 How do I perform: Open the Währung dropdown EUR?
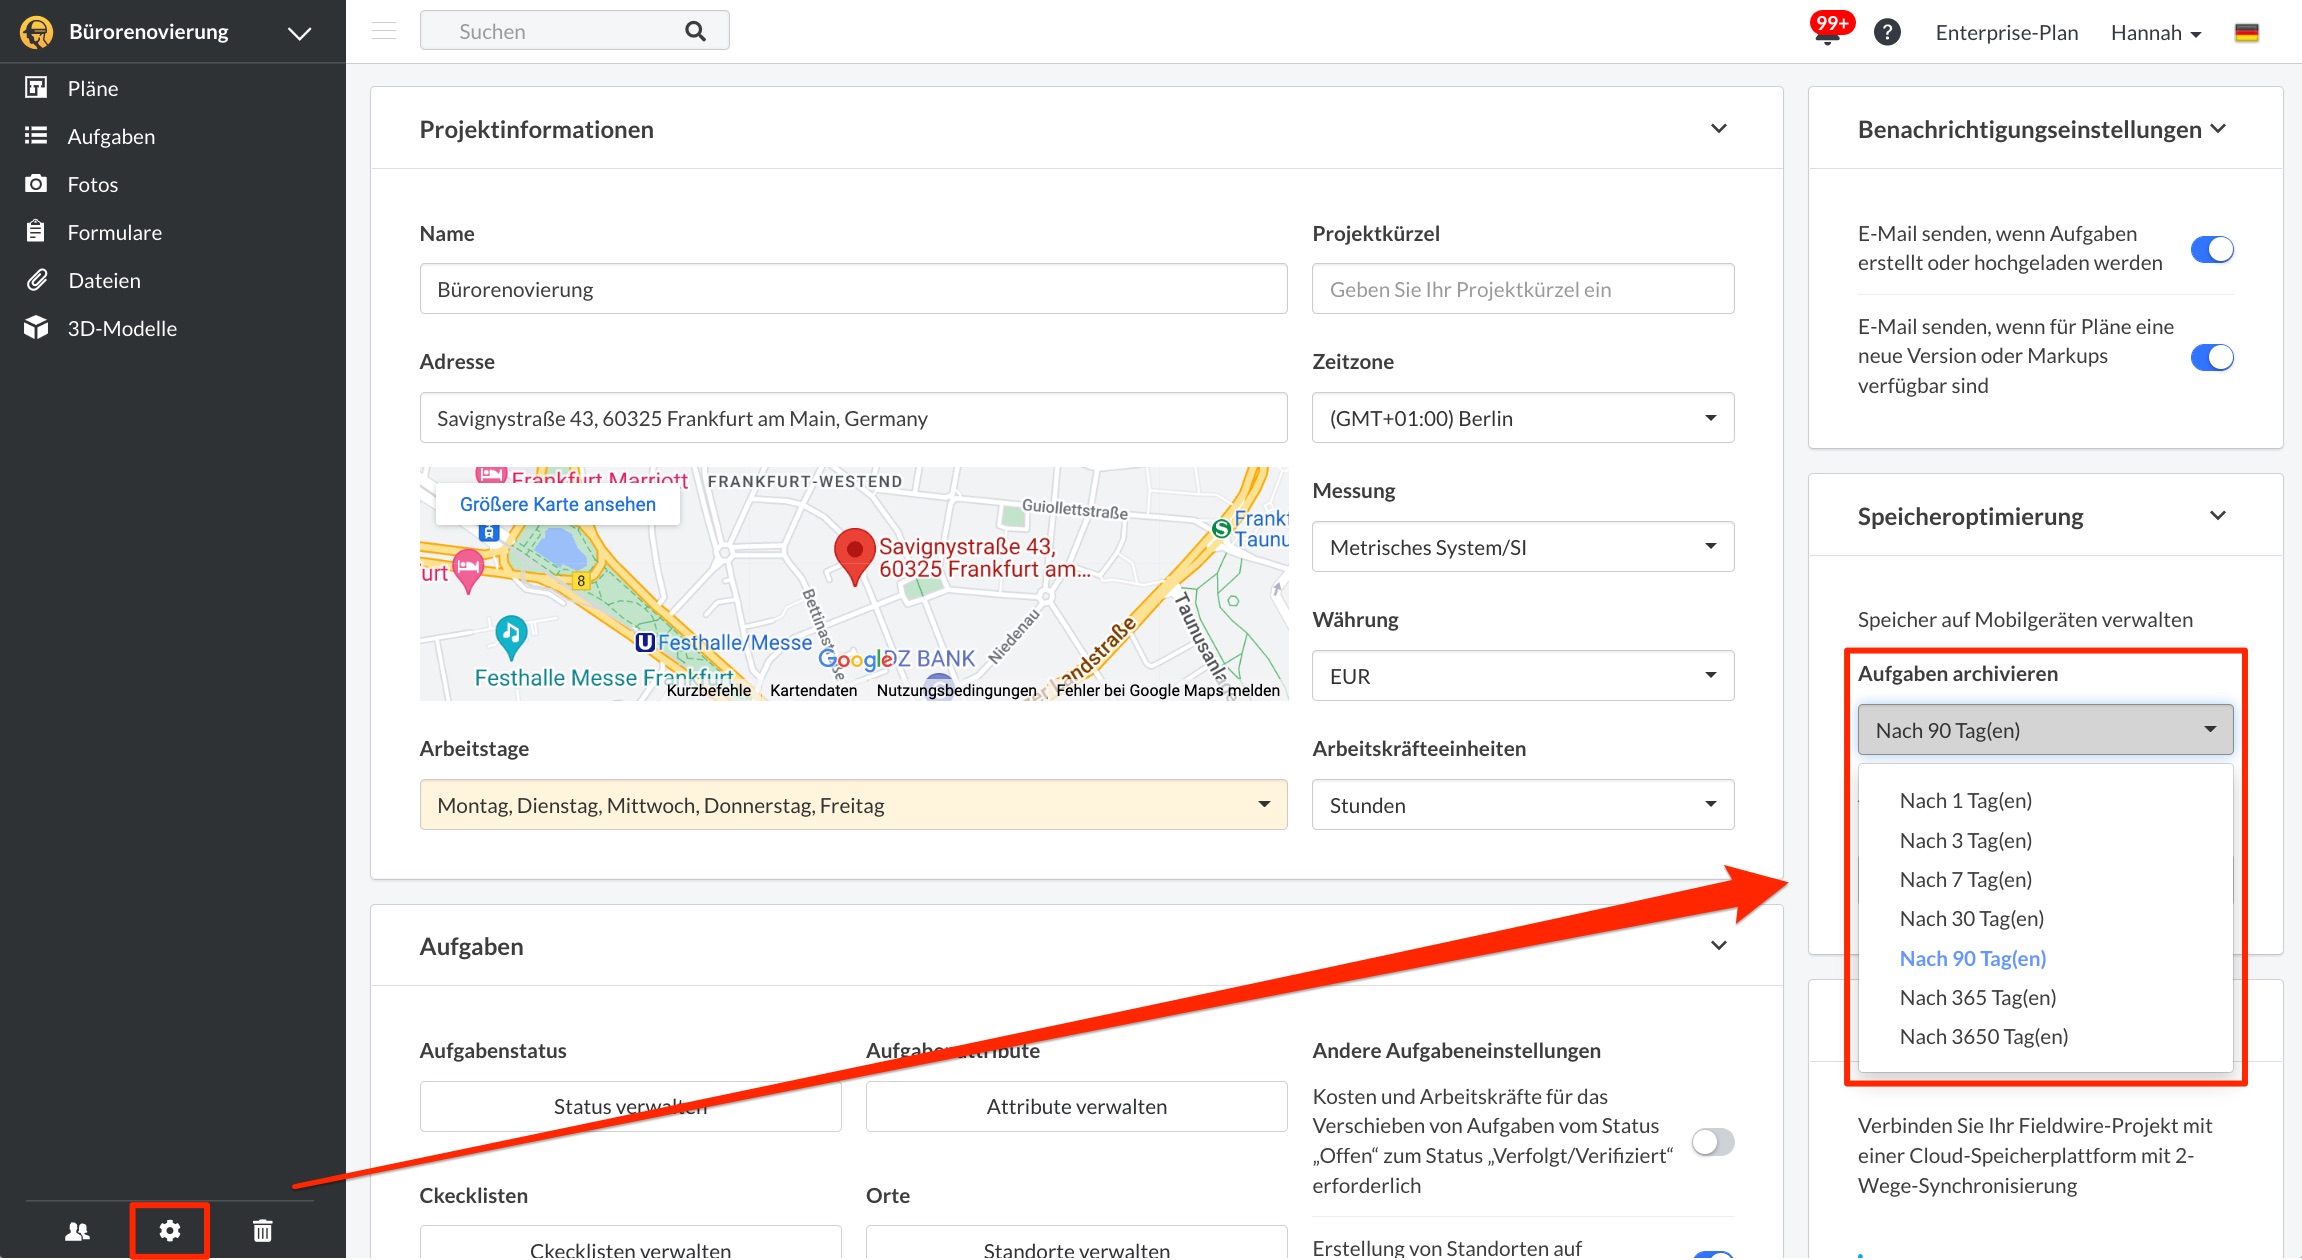[1522, 676]
